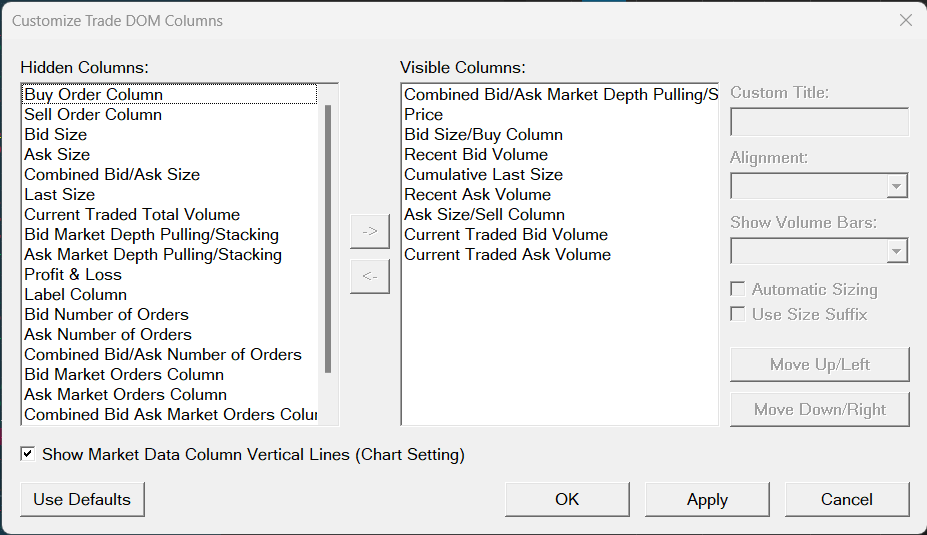This screenshot has width=927, height=535.
Task: Click the Custom Title input field
Action: coord(819,122)
